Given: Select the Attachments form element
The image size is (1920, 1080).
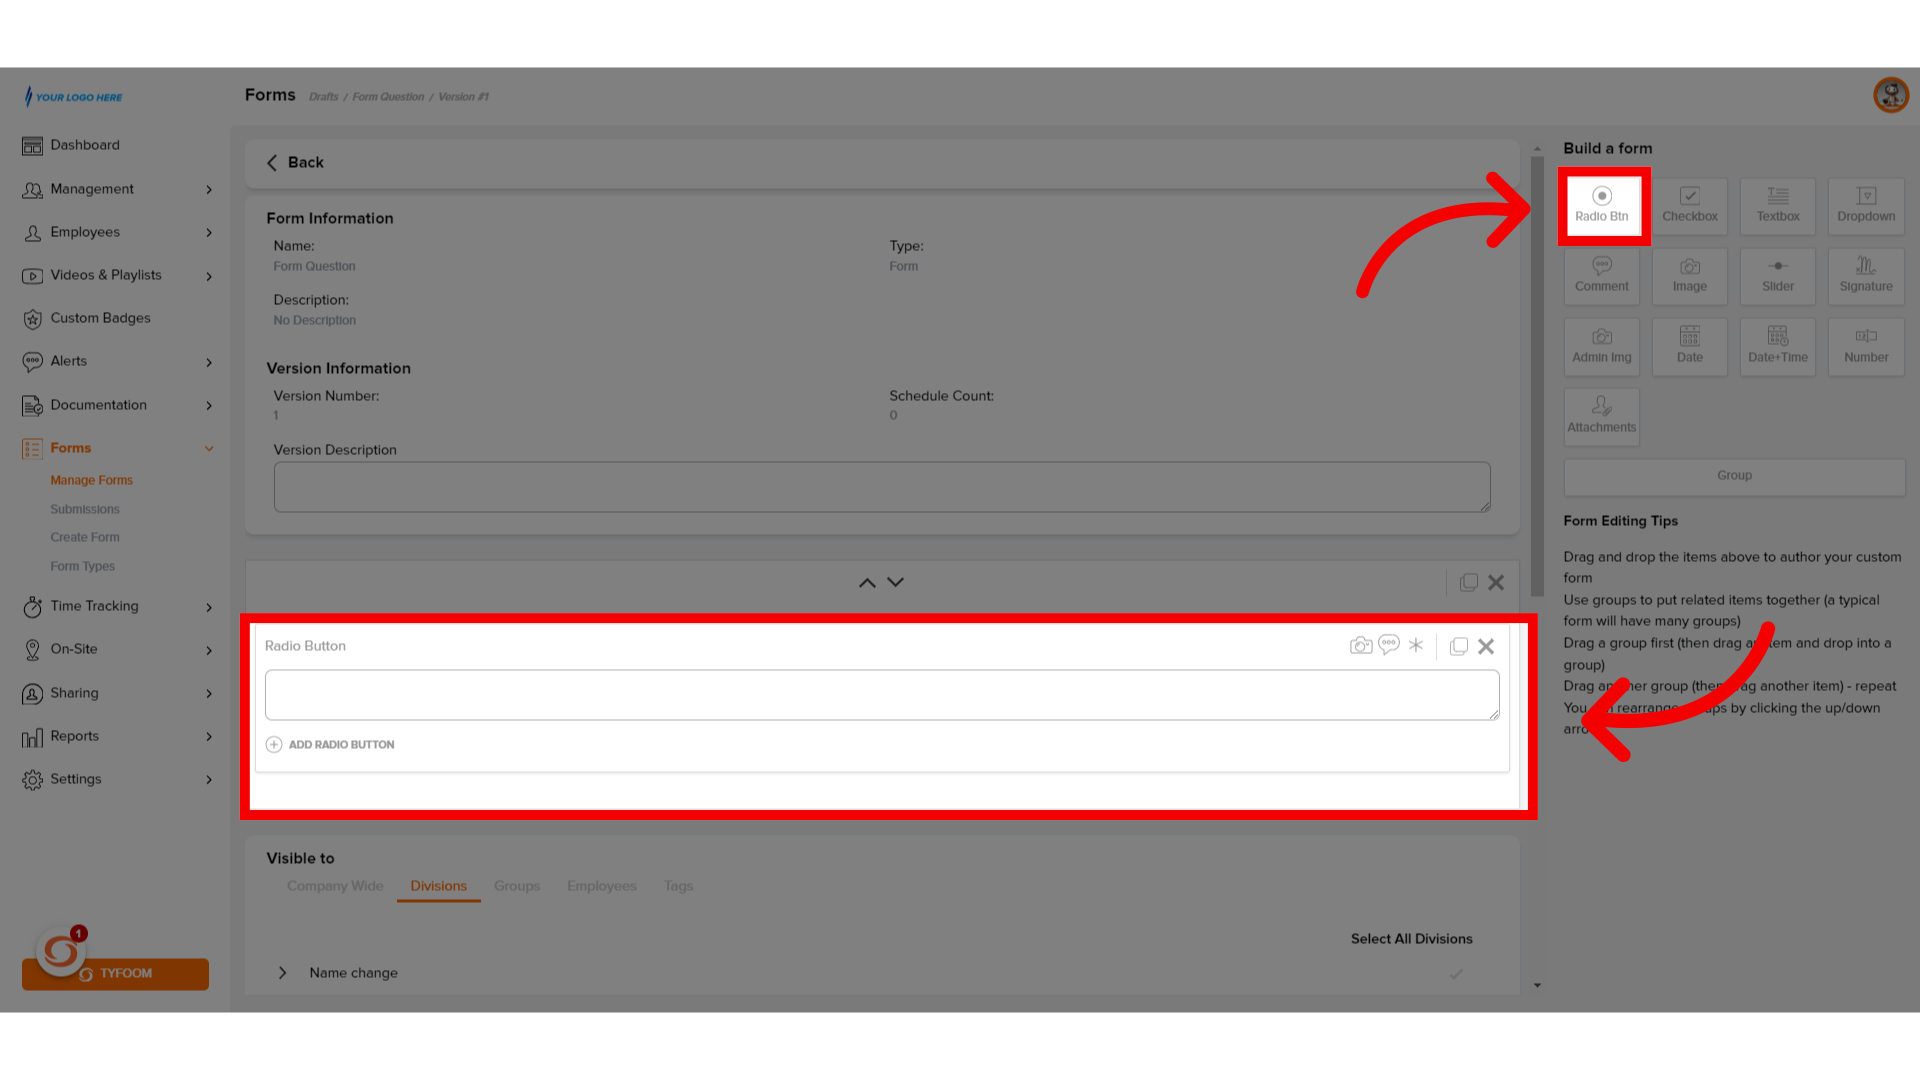Looking at the screenshot, I should (1602, 415).
